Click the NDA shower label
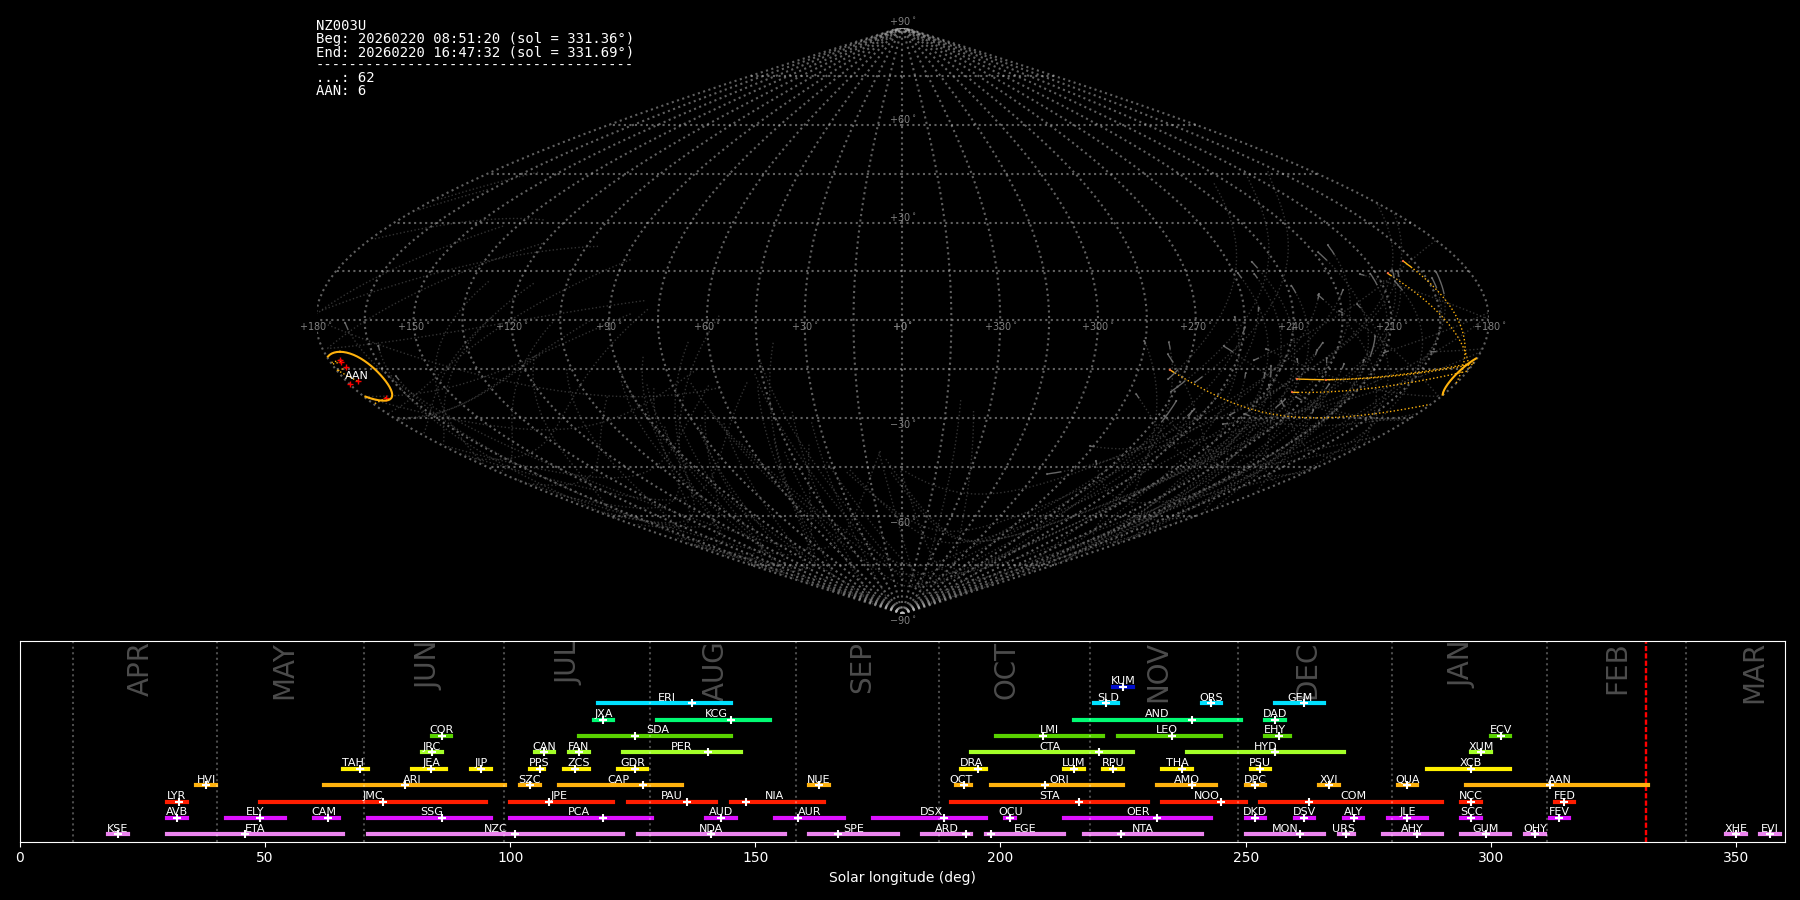The height and width of the screenshot is (900, 1800). click(x=710, y=829)
